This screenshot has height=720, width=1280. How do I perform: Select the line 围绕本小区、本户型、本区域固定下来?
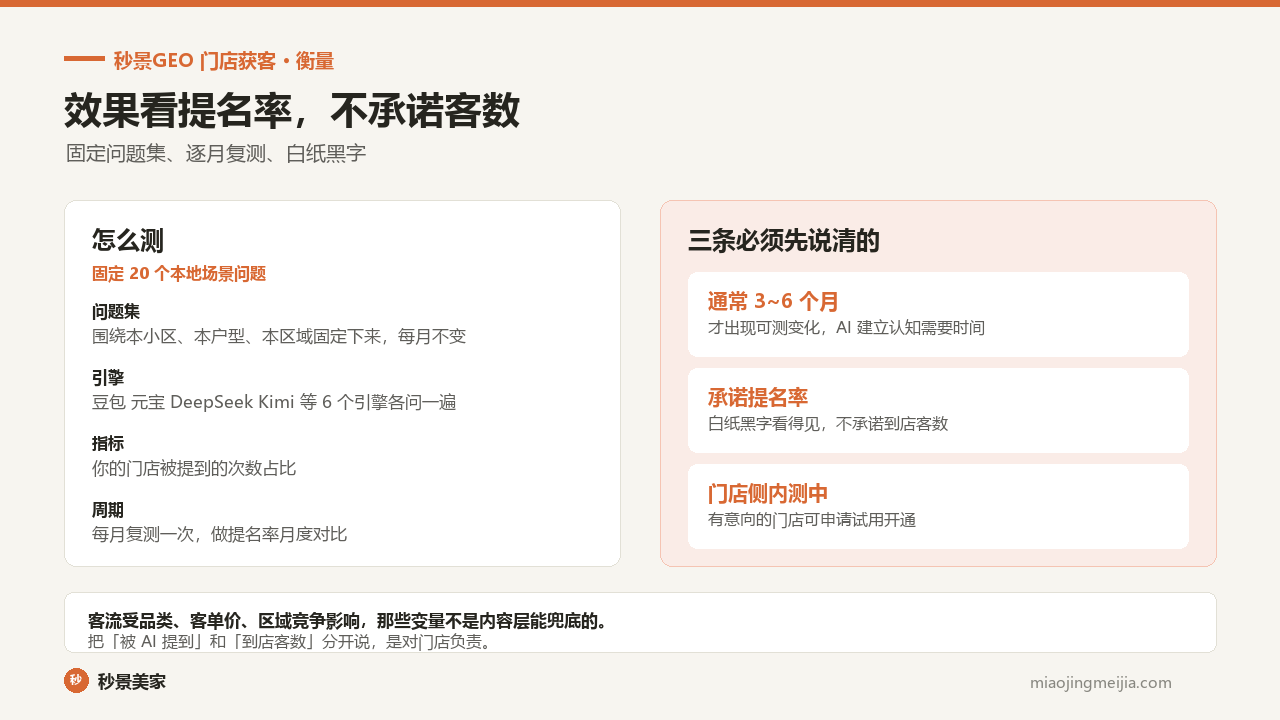pos(279,336)
